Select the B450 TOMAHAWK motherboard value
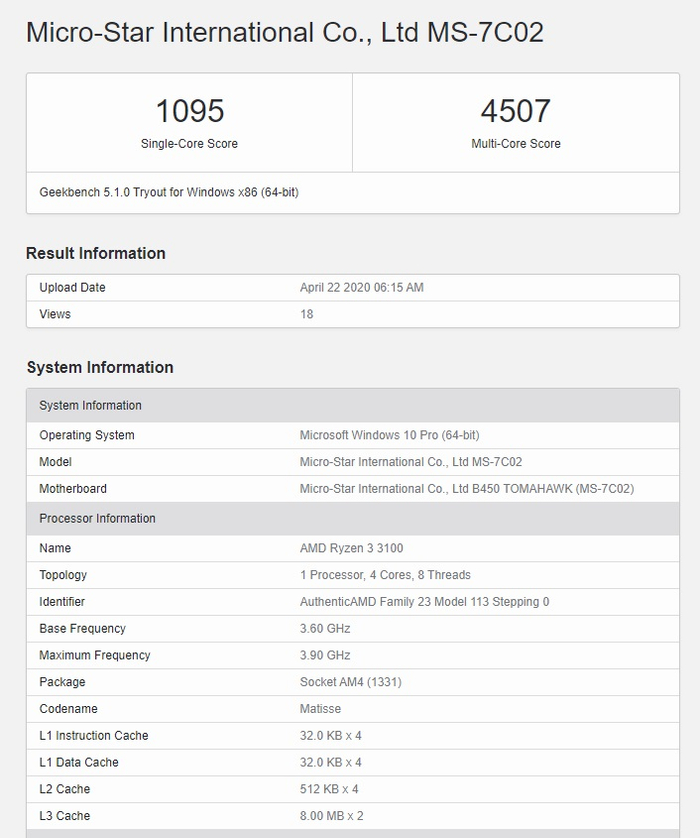The height and width of the screenshot is (838, 700). pyautogui.click(x=467, y=488)
